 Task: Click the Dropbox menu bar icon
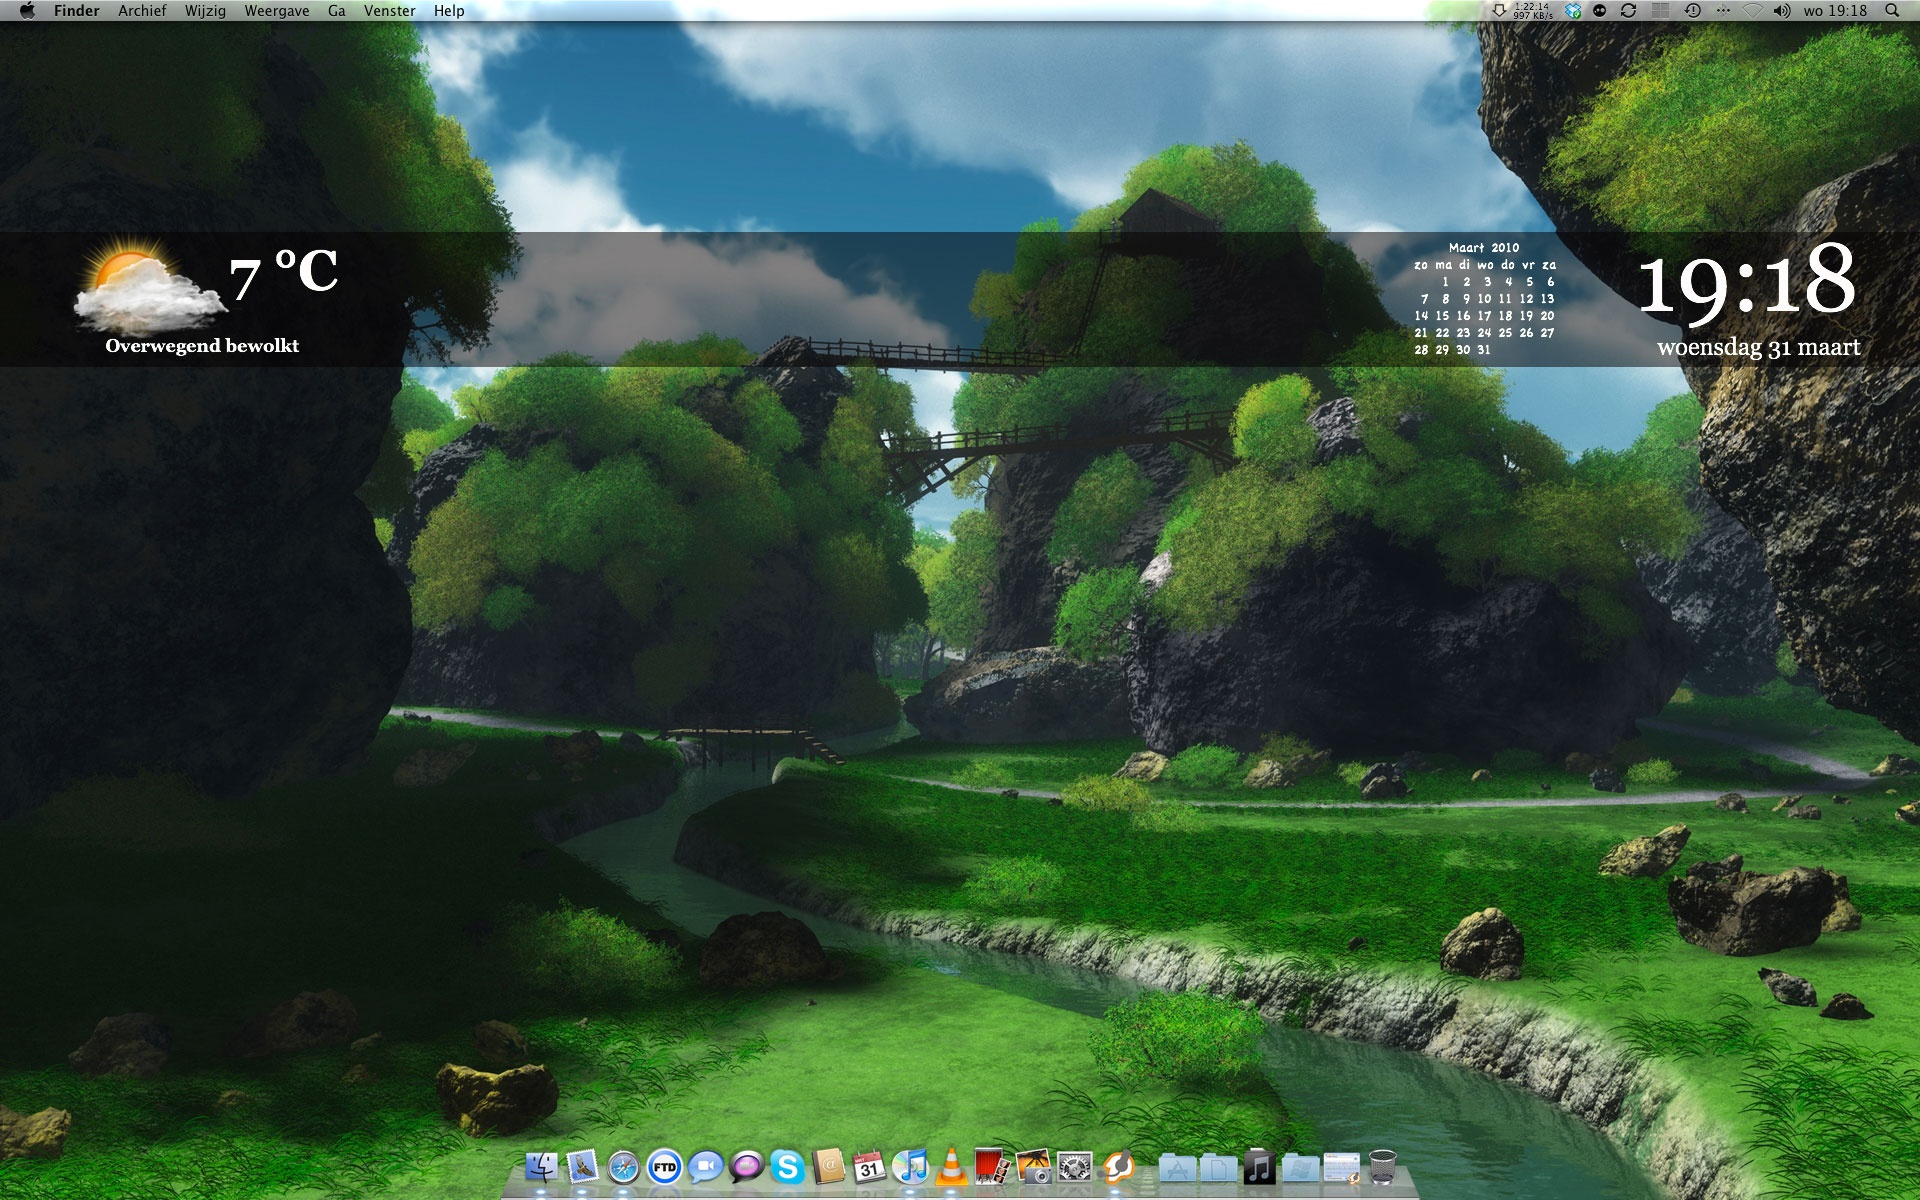1573,11
